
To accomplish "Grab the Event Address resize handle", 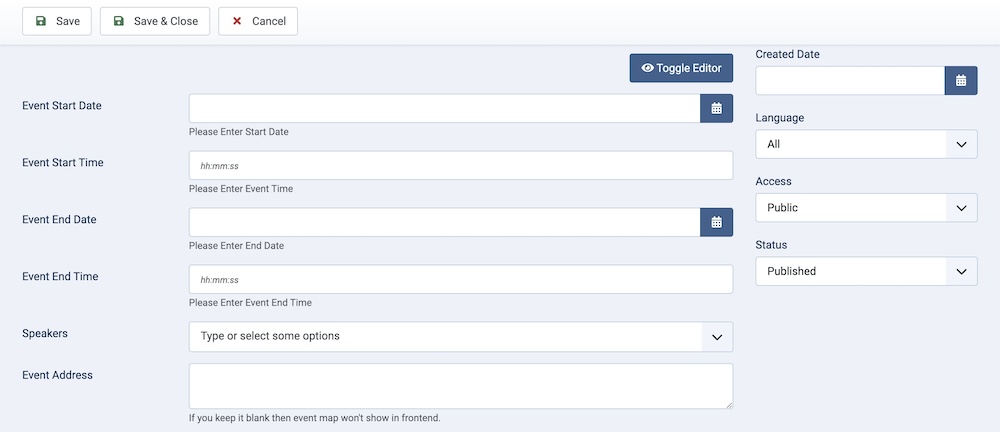I will 728,404.
